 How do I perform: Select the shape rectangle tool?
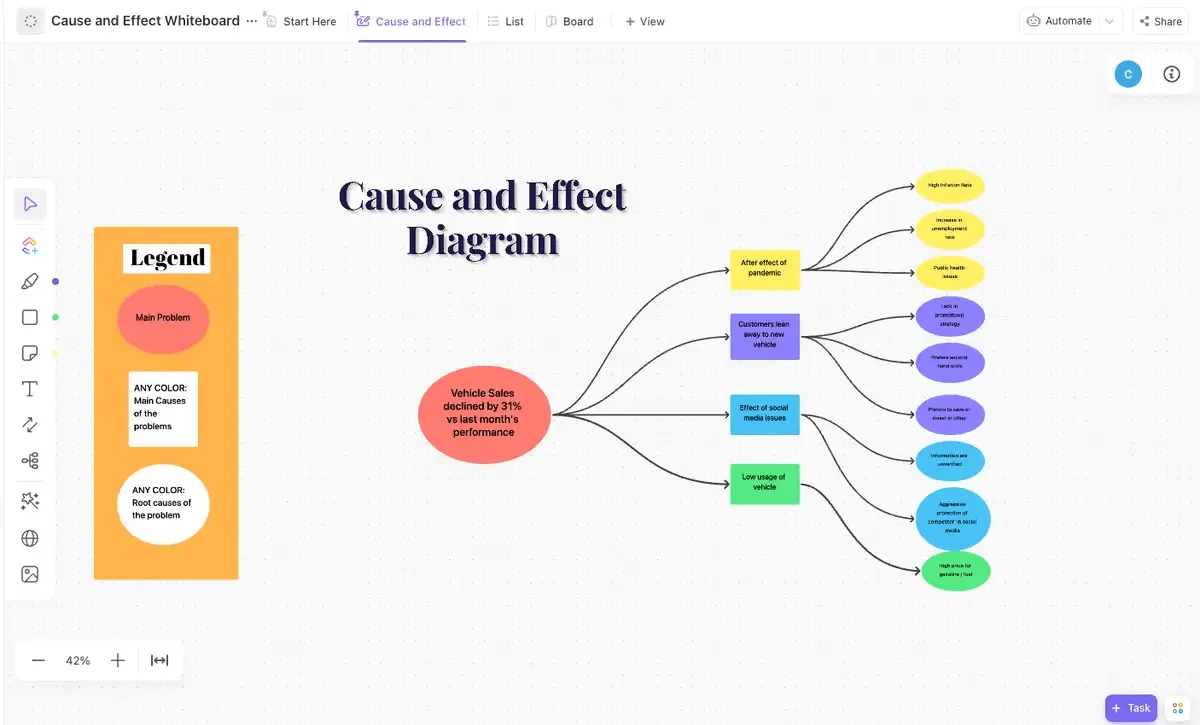pyautogui.click(x=30, y=317)
